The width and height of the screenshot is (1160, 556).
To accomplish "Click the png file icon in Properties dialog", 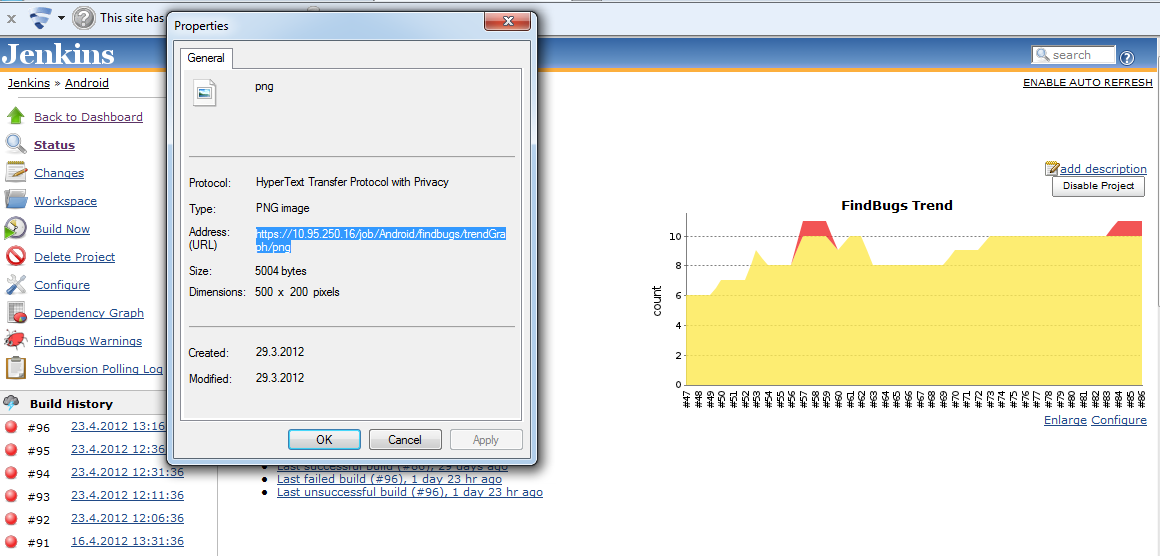I will click(x=205, y=92).
